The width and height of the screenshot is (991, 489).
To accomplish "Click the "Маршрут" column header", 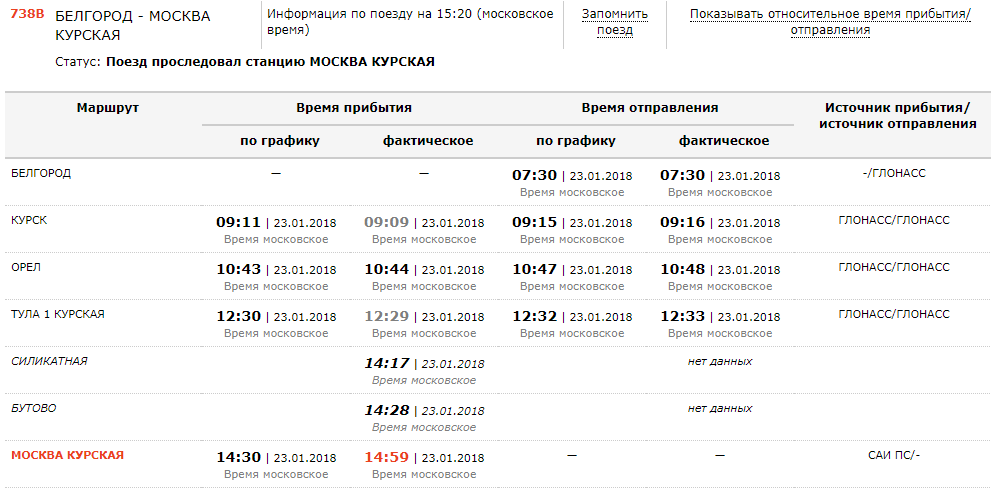I will pos(107,108).
